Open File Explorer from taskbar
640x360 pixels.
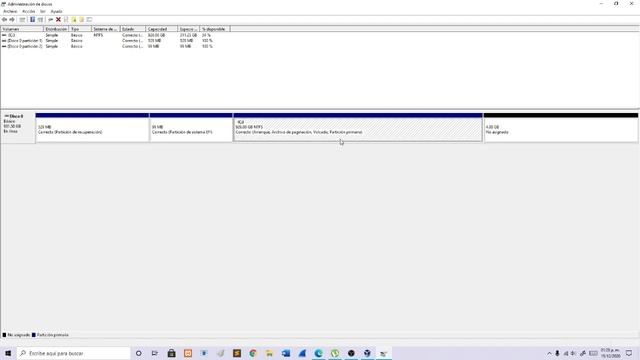click(269, 353)
